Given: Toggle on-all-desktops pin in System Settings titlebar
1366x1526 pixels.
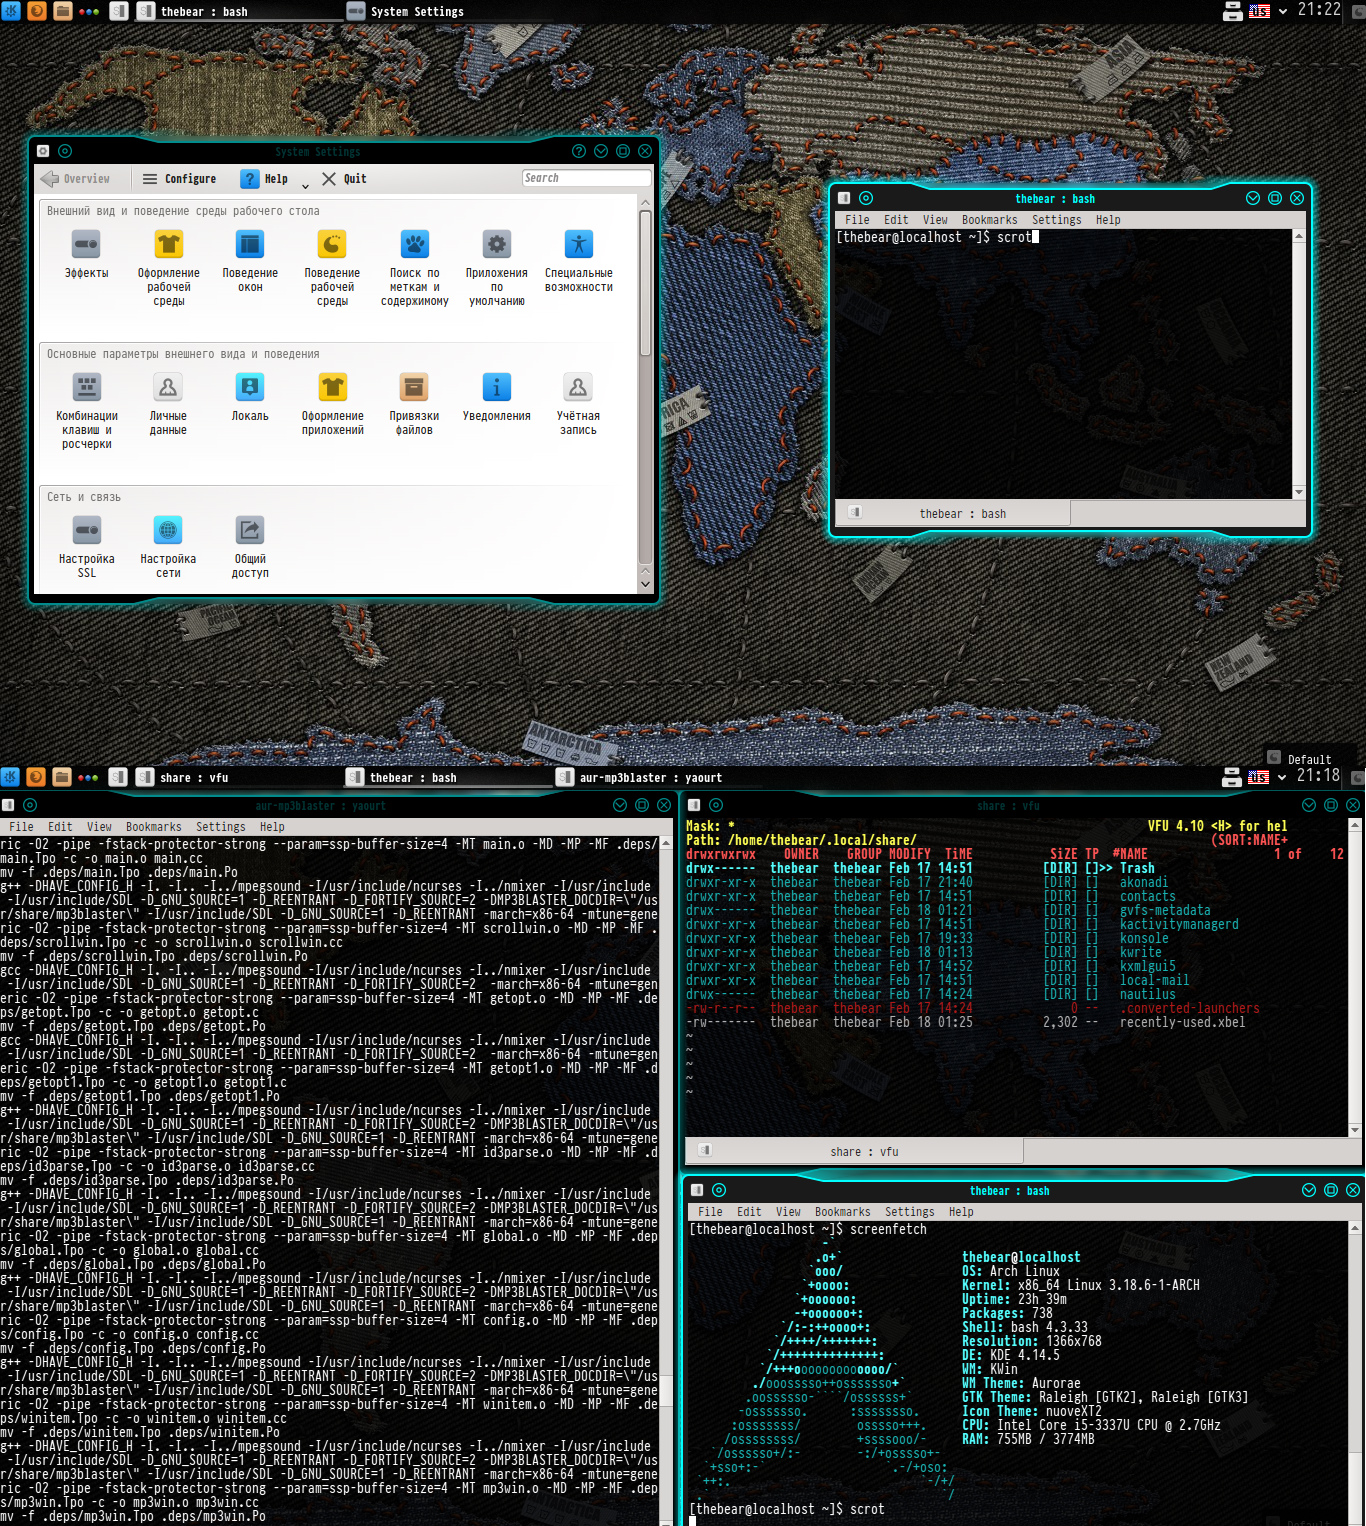Looking at the screenshot, I should 65,151.
